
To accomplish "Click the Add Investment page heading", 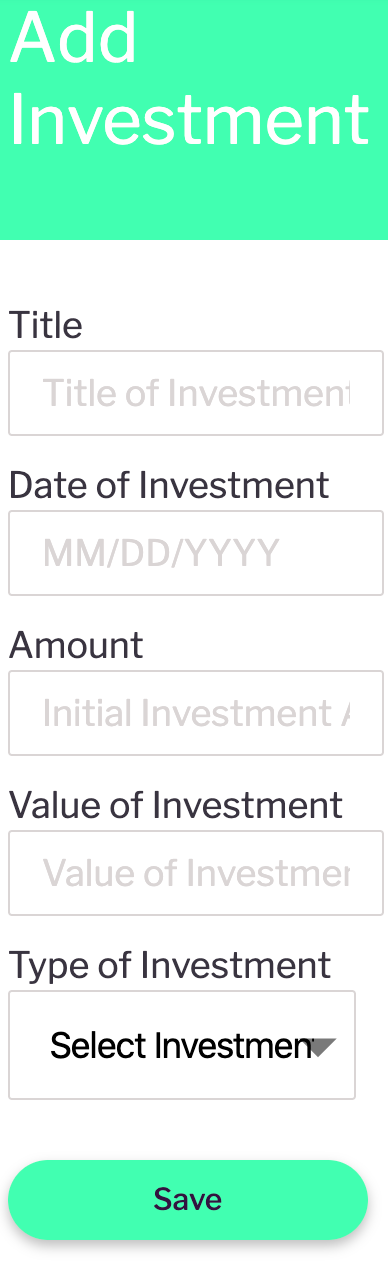I will [189, 80].
